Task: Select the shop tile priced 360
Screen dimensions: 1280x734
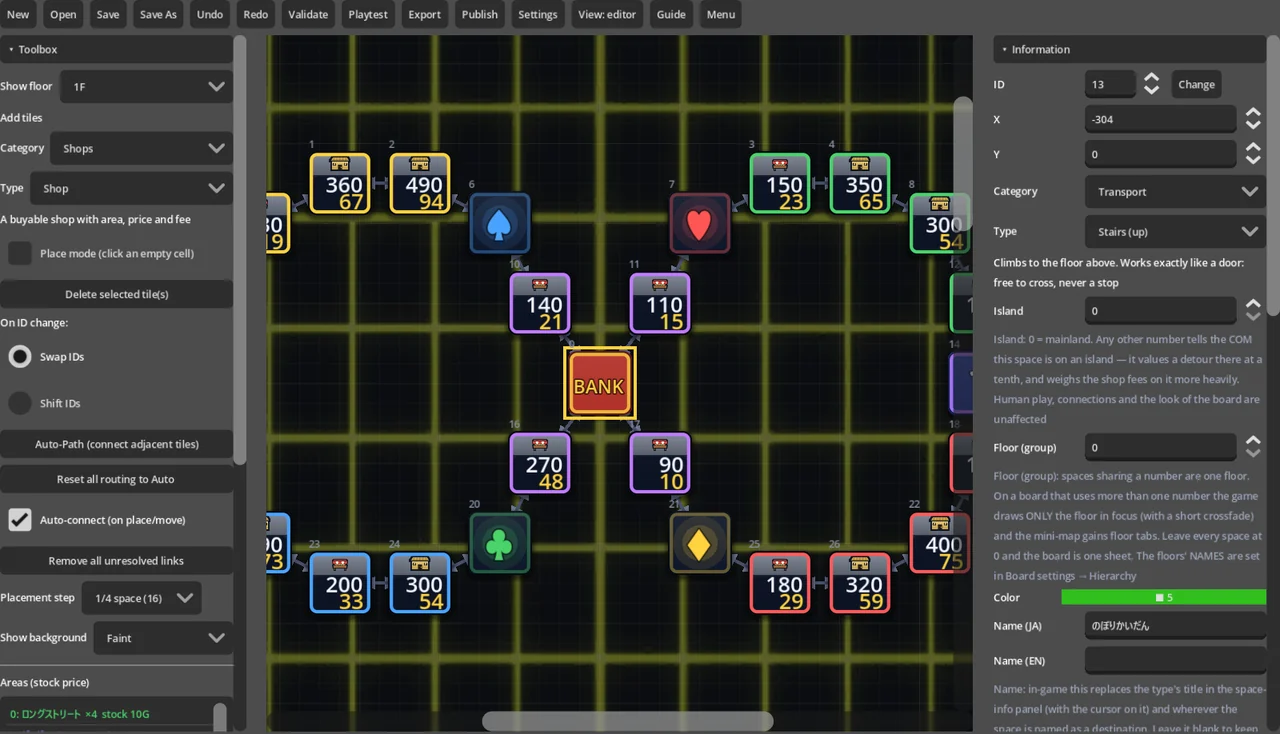Action: coord(340,183)
